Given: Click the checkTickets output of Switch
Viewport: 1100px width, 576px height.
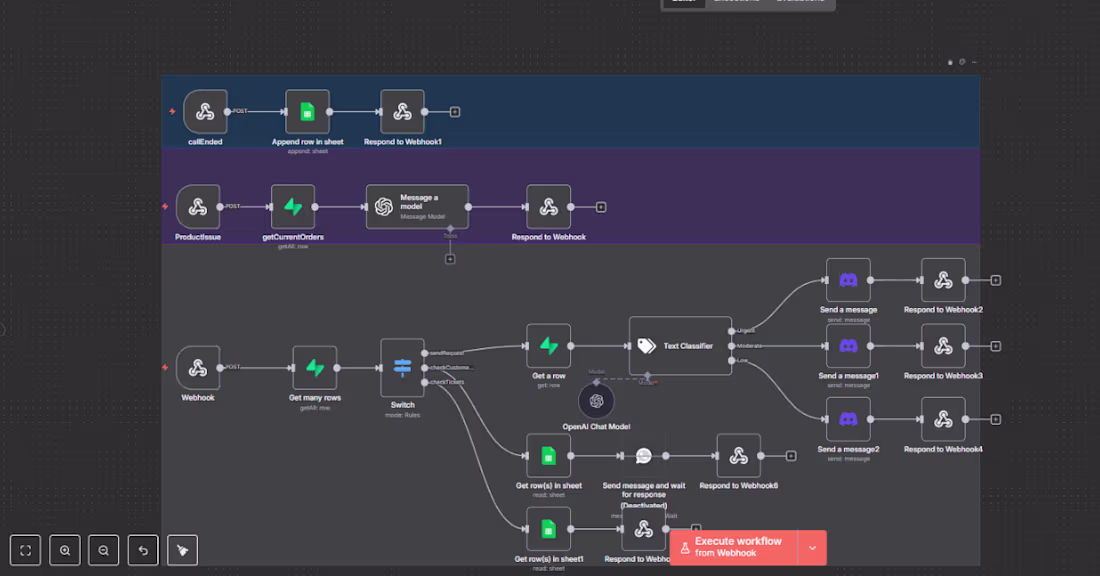Looking at the screenshot, I should [x=424, y=382].
